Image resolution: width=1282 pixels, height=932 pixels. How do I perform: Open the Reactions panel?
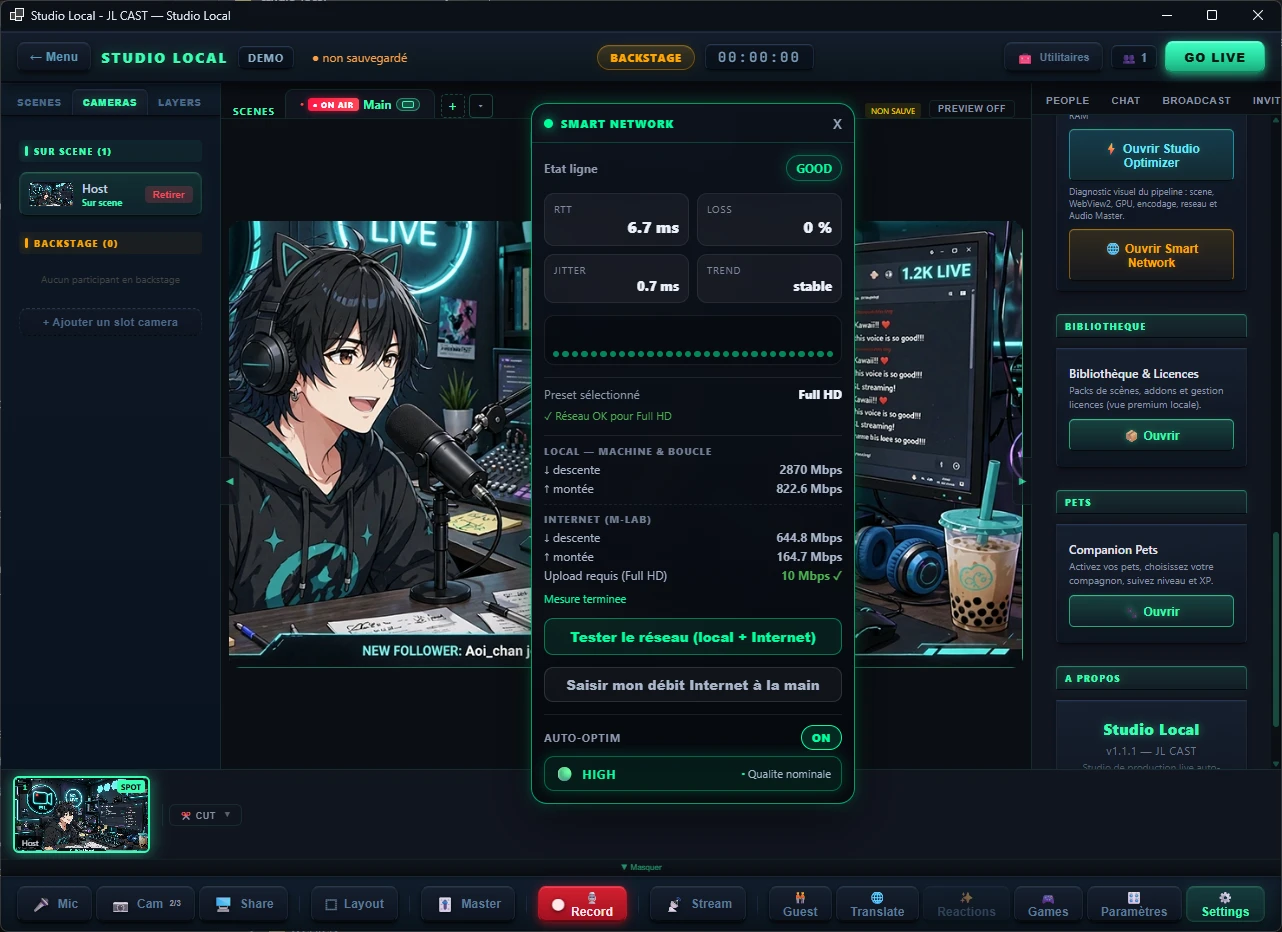[966, 904]
